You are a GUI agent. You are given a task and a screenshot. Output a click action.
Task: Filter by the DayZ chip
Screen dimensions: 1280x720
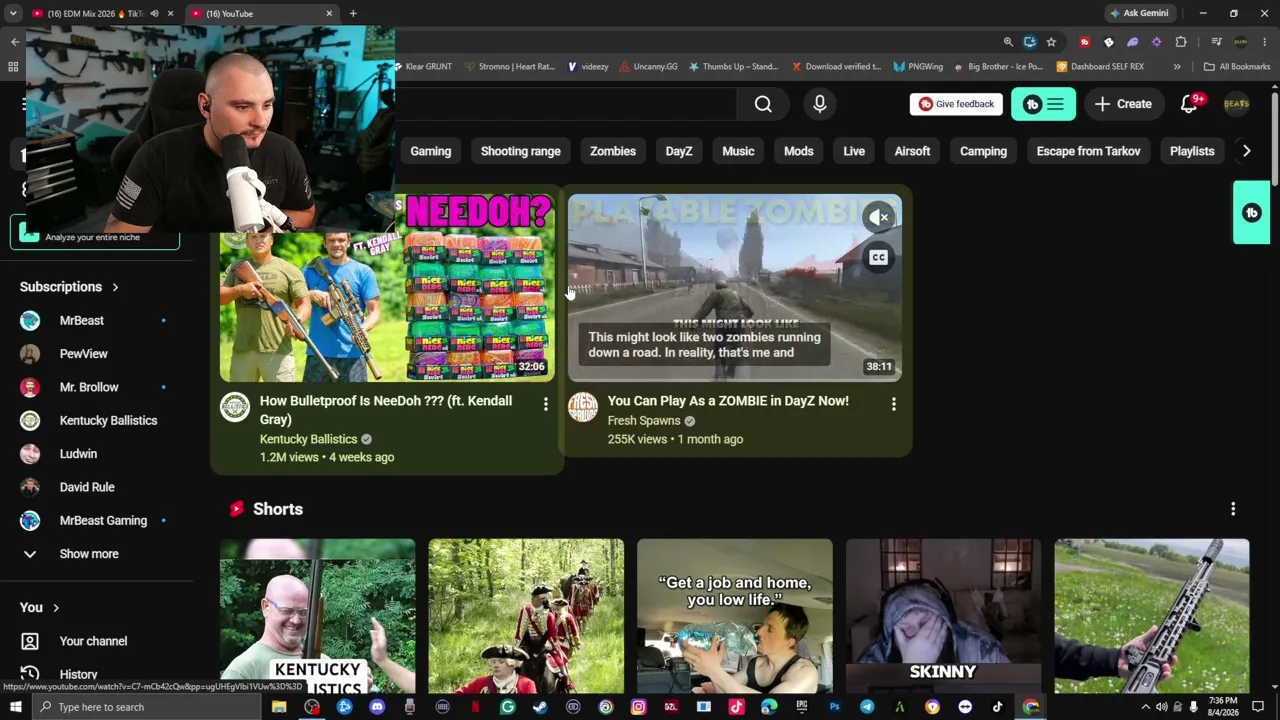[679, 151]
